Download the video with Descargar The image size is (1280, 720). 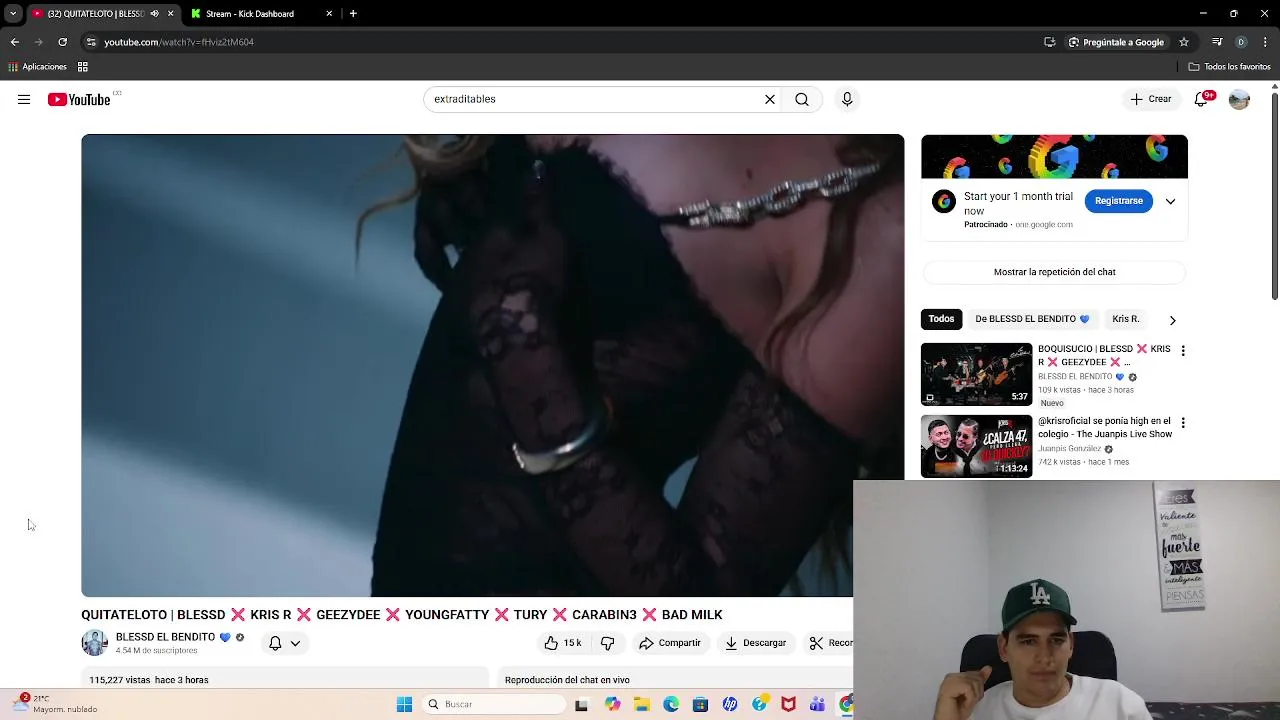(x=756, y=643)
